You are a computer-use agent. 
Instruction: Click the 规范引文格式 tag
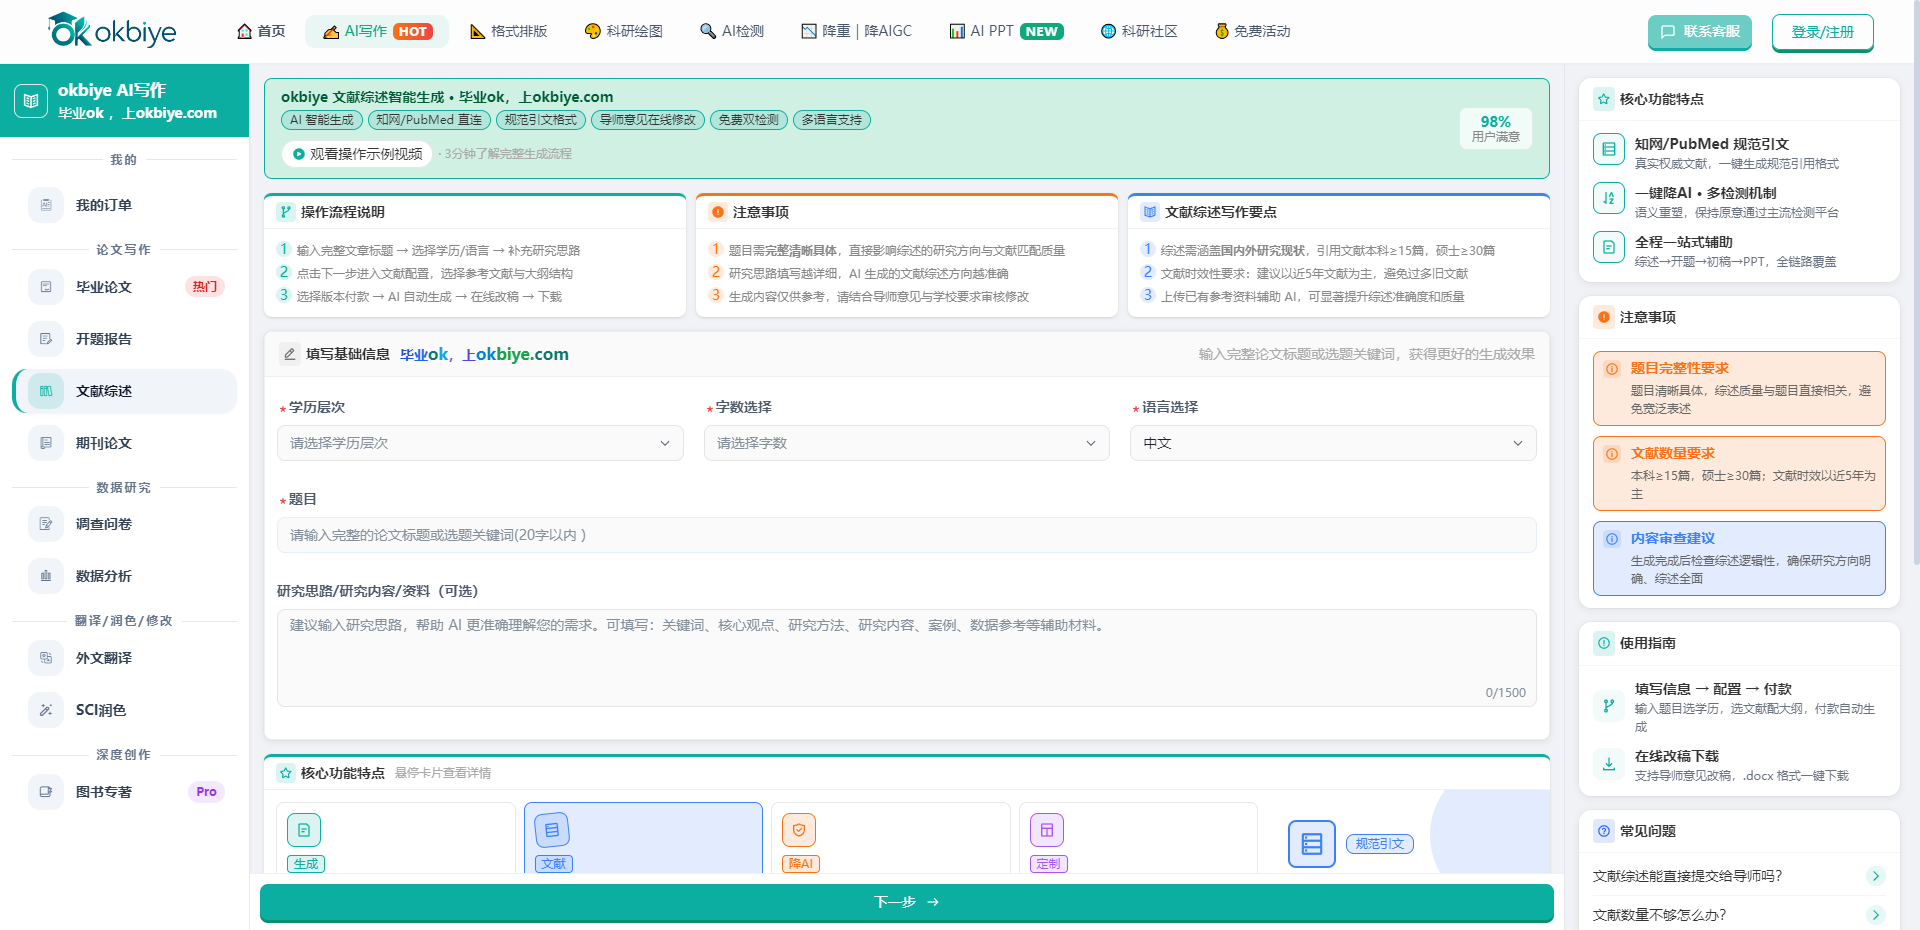pos(541,120)
